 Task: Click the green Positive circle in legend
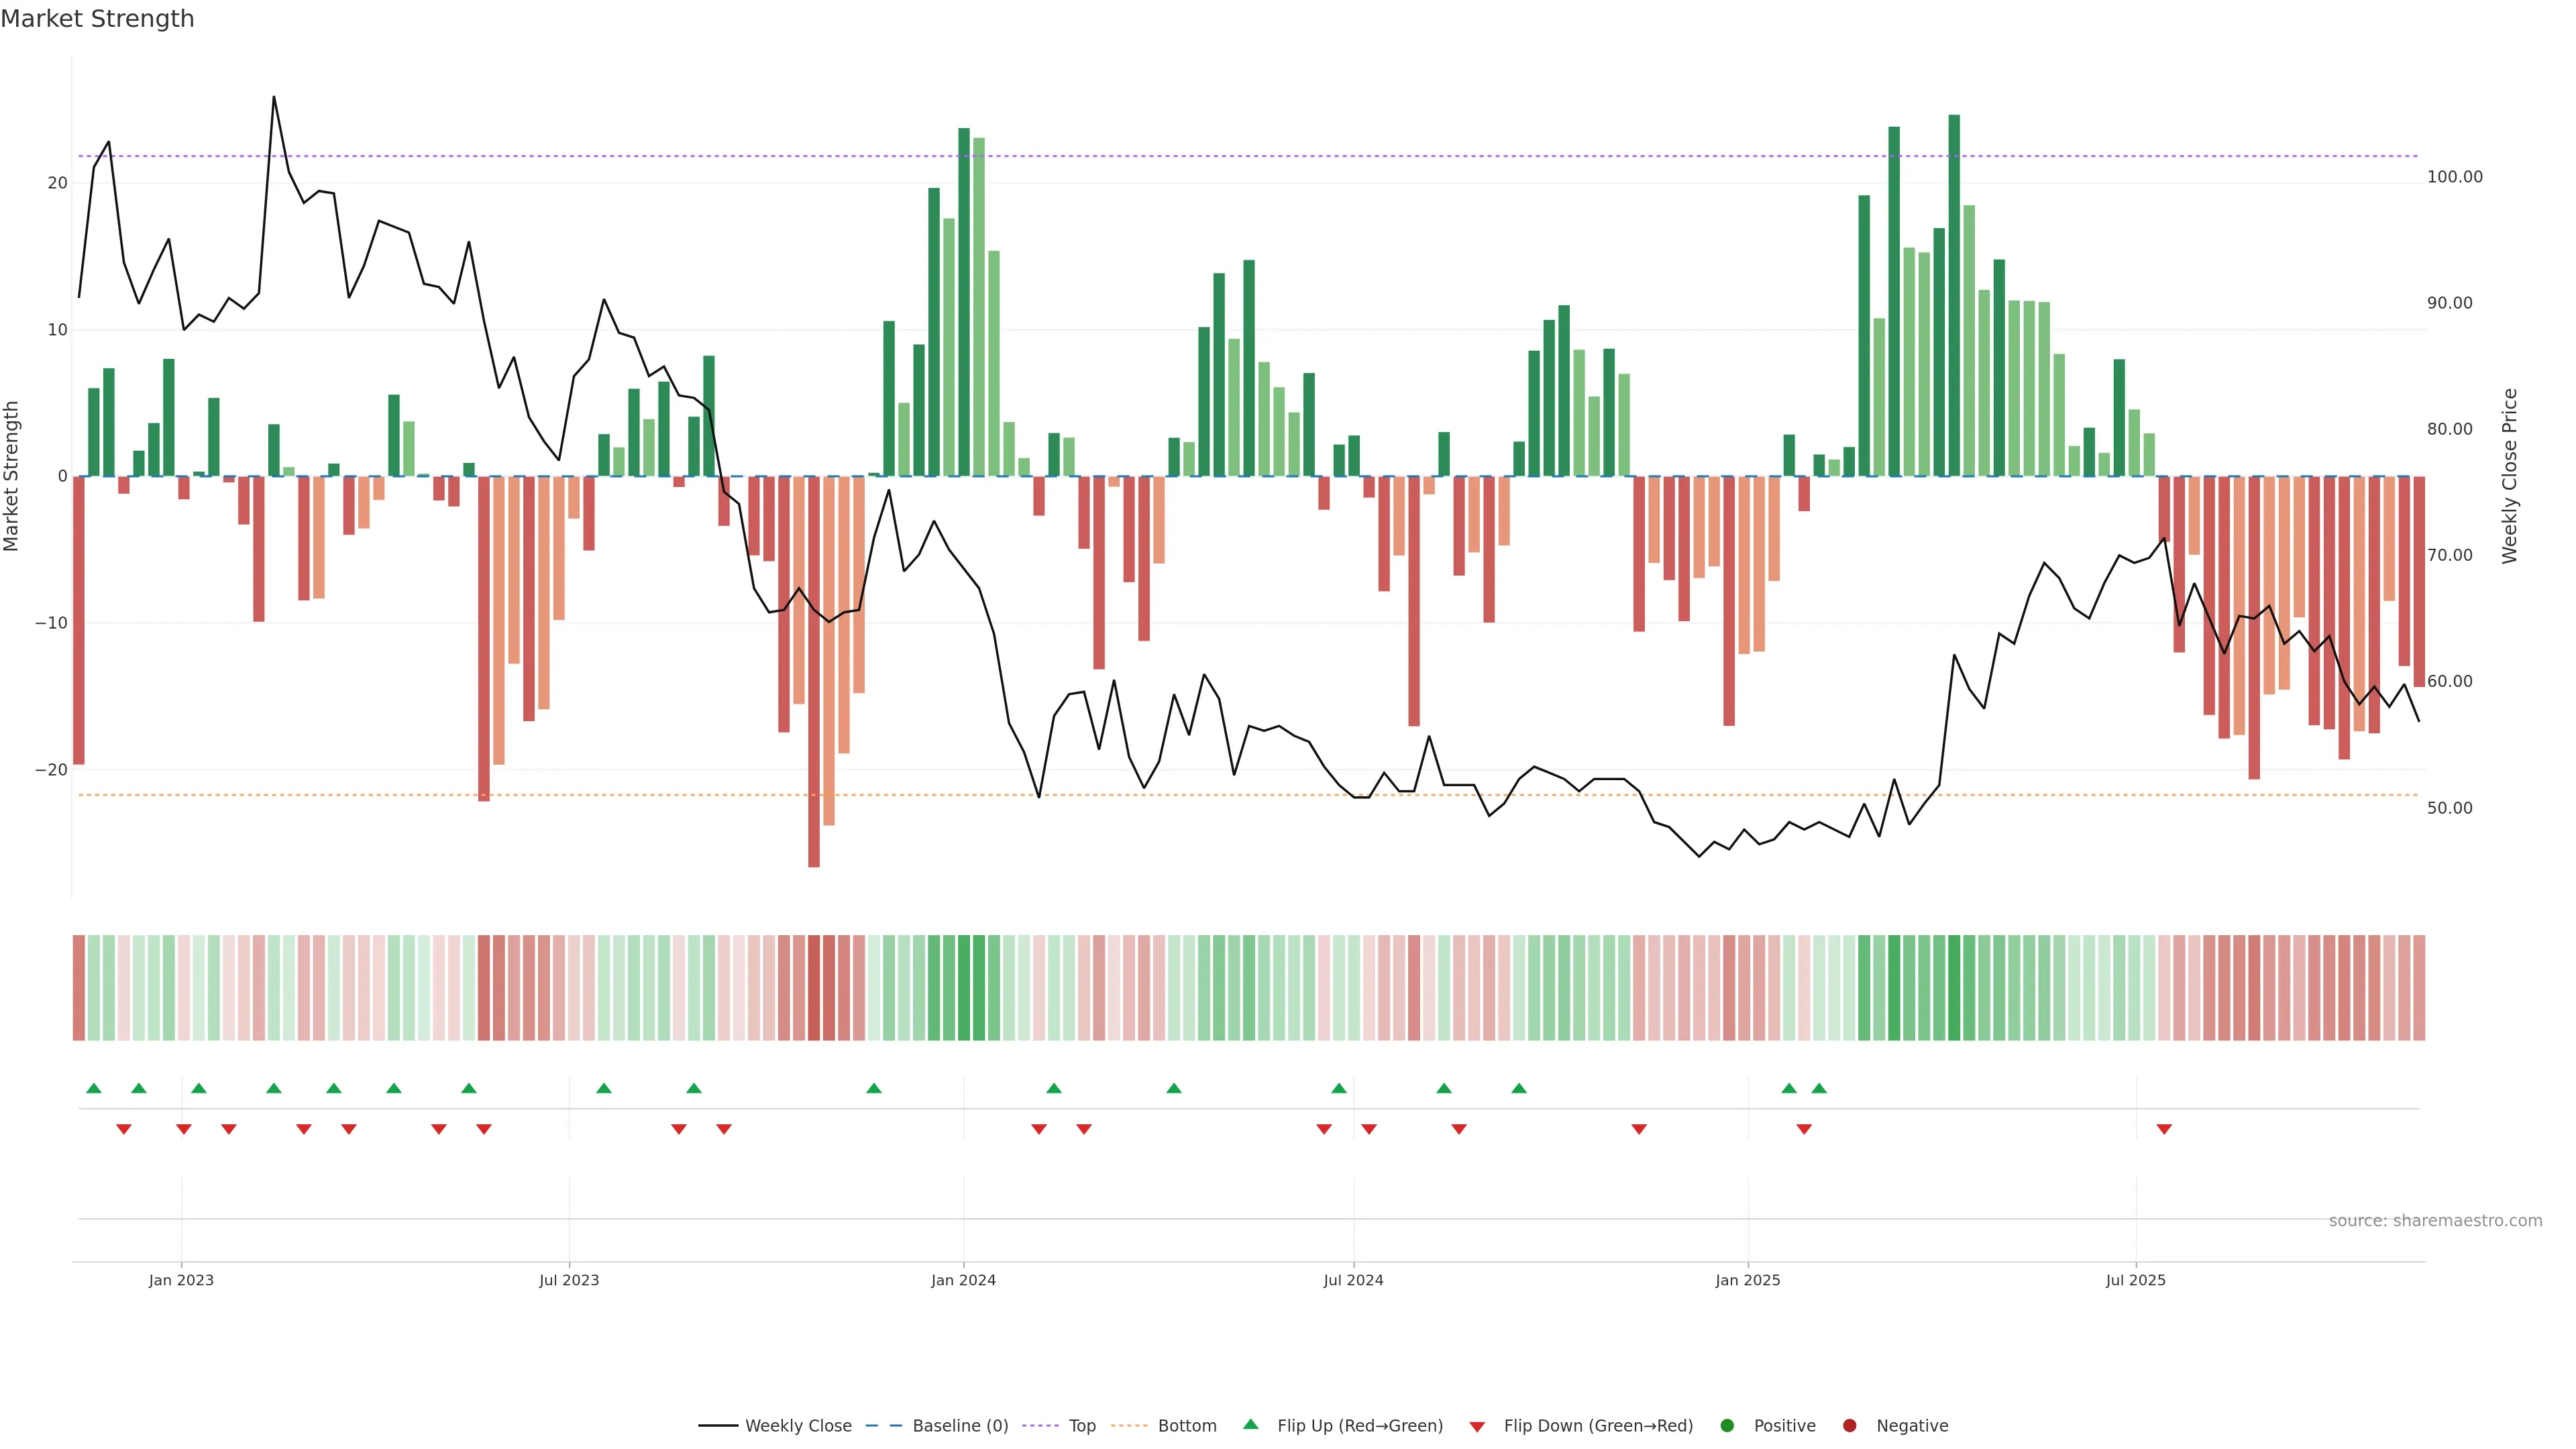(x=1727, y=1425)
